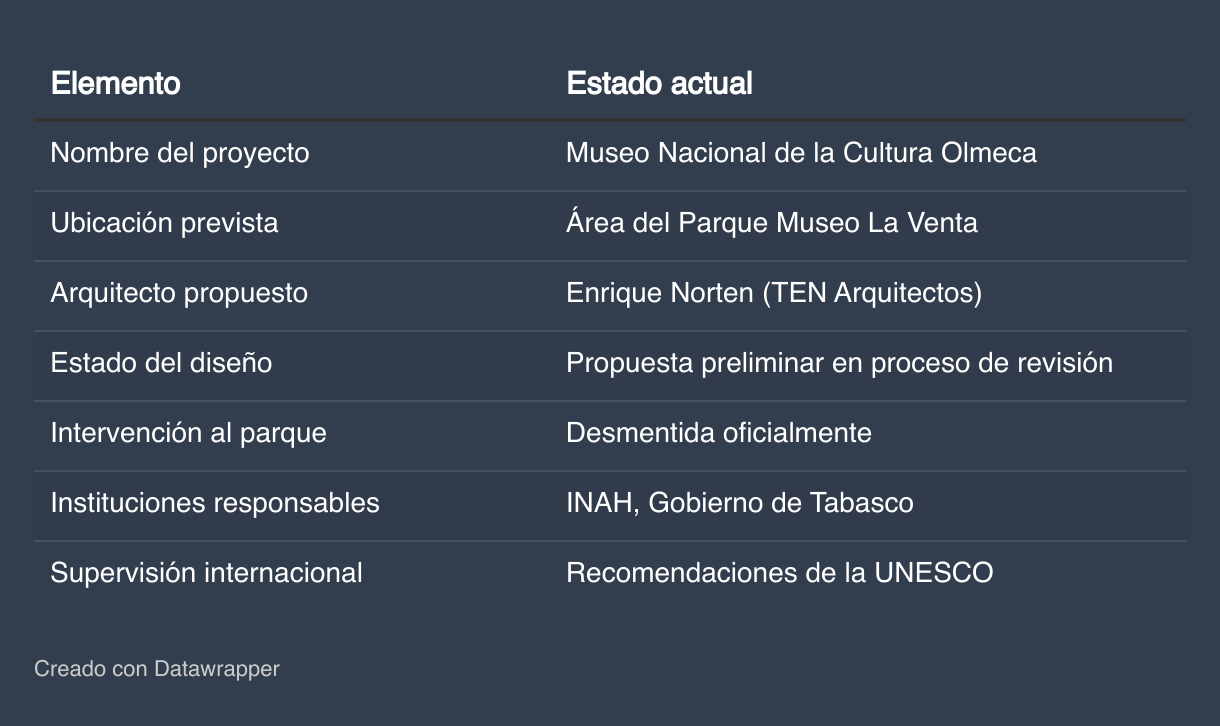1220x726 pixels.
Task: Click the Estado actual column header
Action: pyautogui.click(x=659, y=83)
